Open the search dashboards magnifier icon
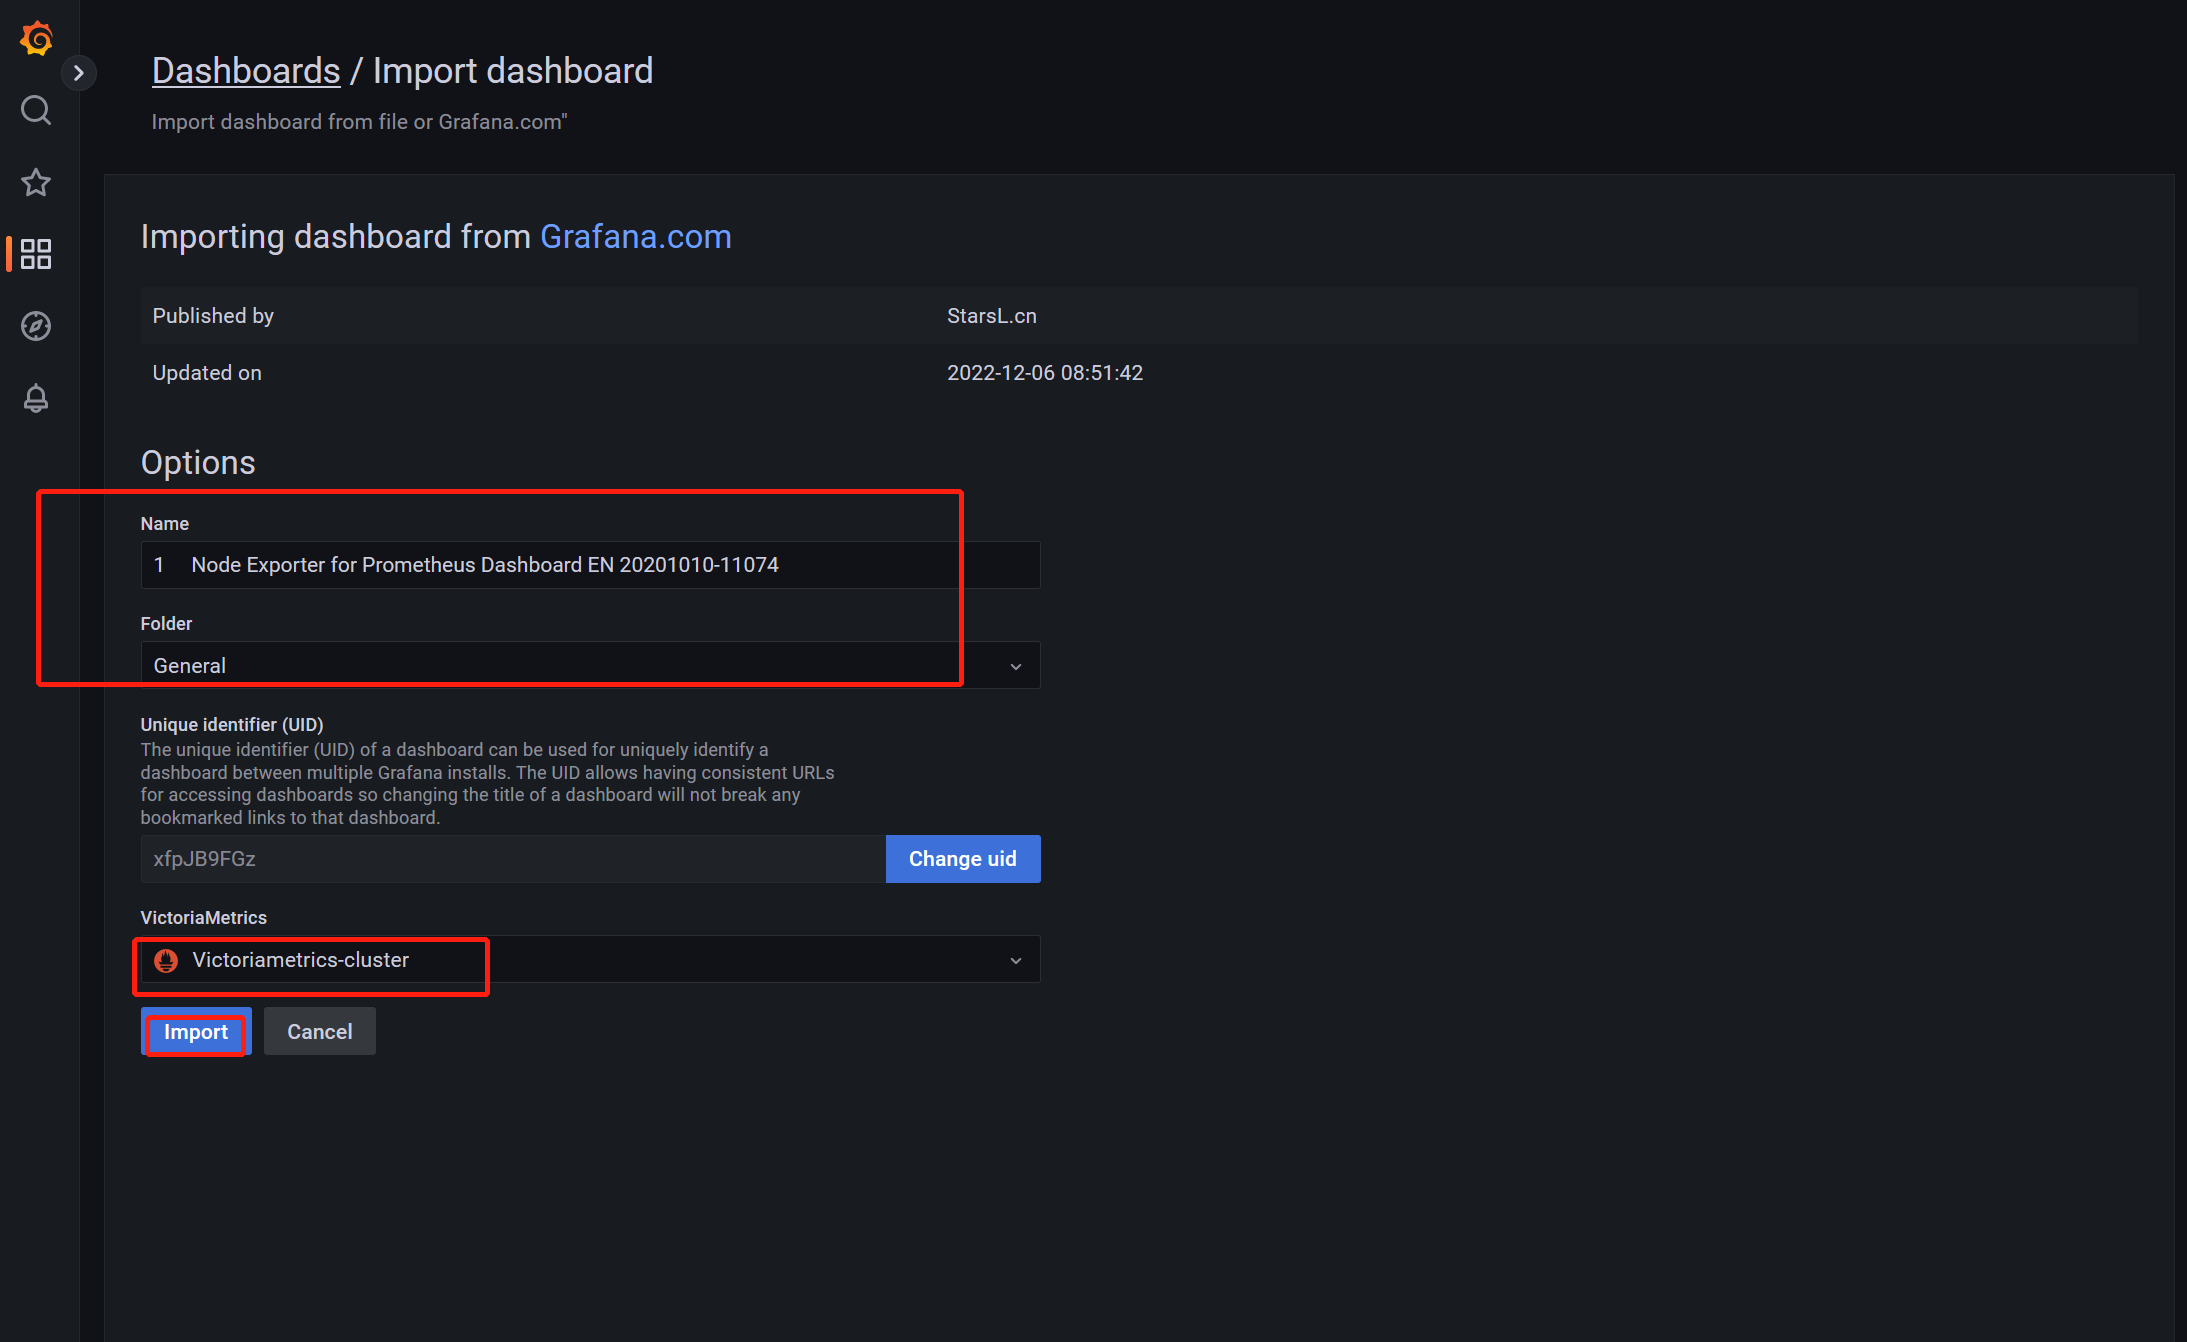 coord(36,110)
